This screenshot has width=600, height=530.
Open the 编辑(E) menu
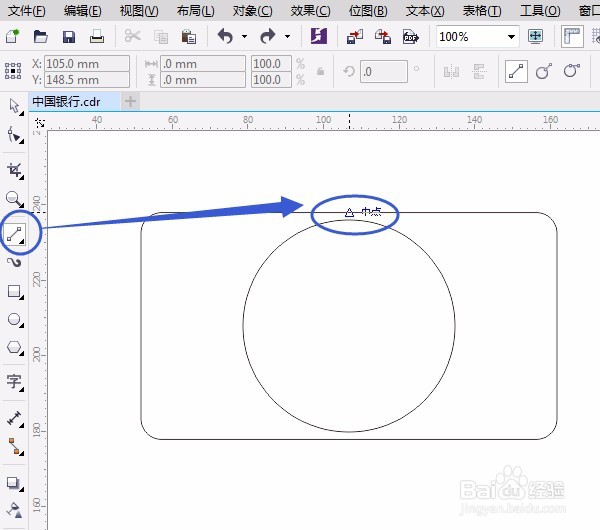click(83, 11)
